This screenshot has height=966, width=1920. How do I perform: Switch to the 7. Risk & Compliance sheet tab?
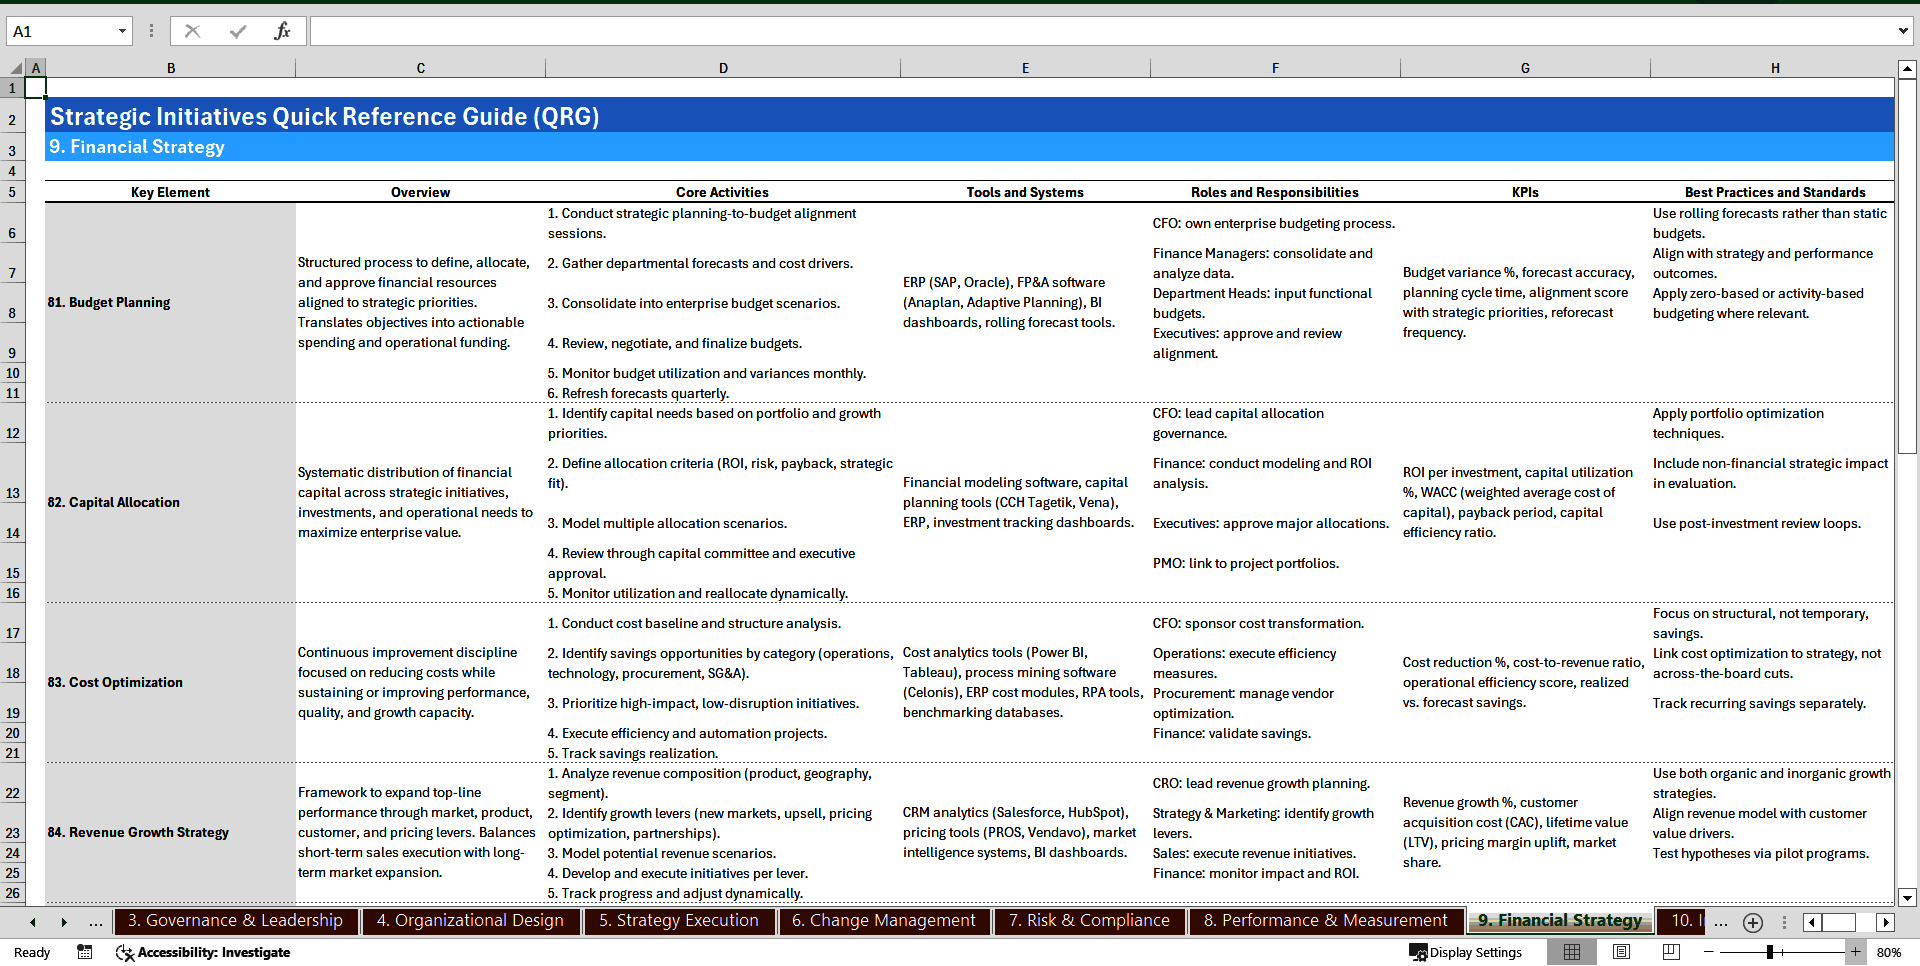tap(1089, 921)
